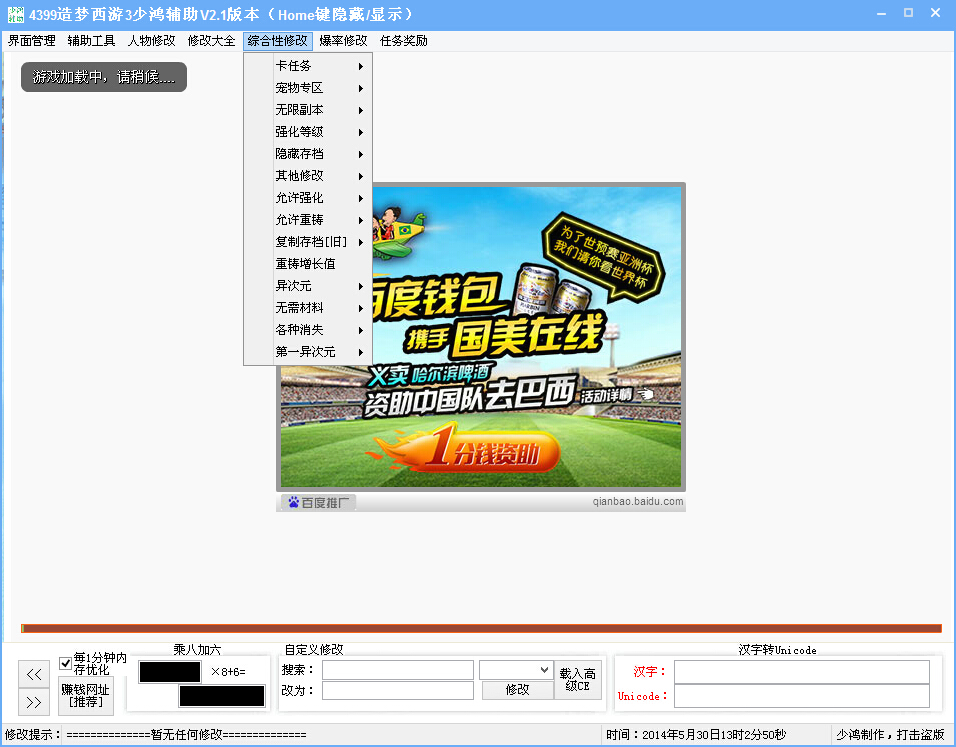Click the 活动详情 link in the ad
The height and width of the screenshot is (747, 956).
click(x=616, y=396)
